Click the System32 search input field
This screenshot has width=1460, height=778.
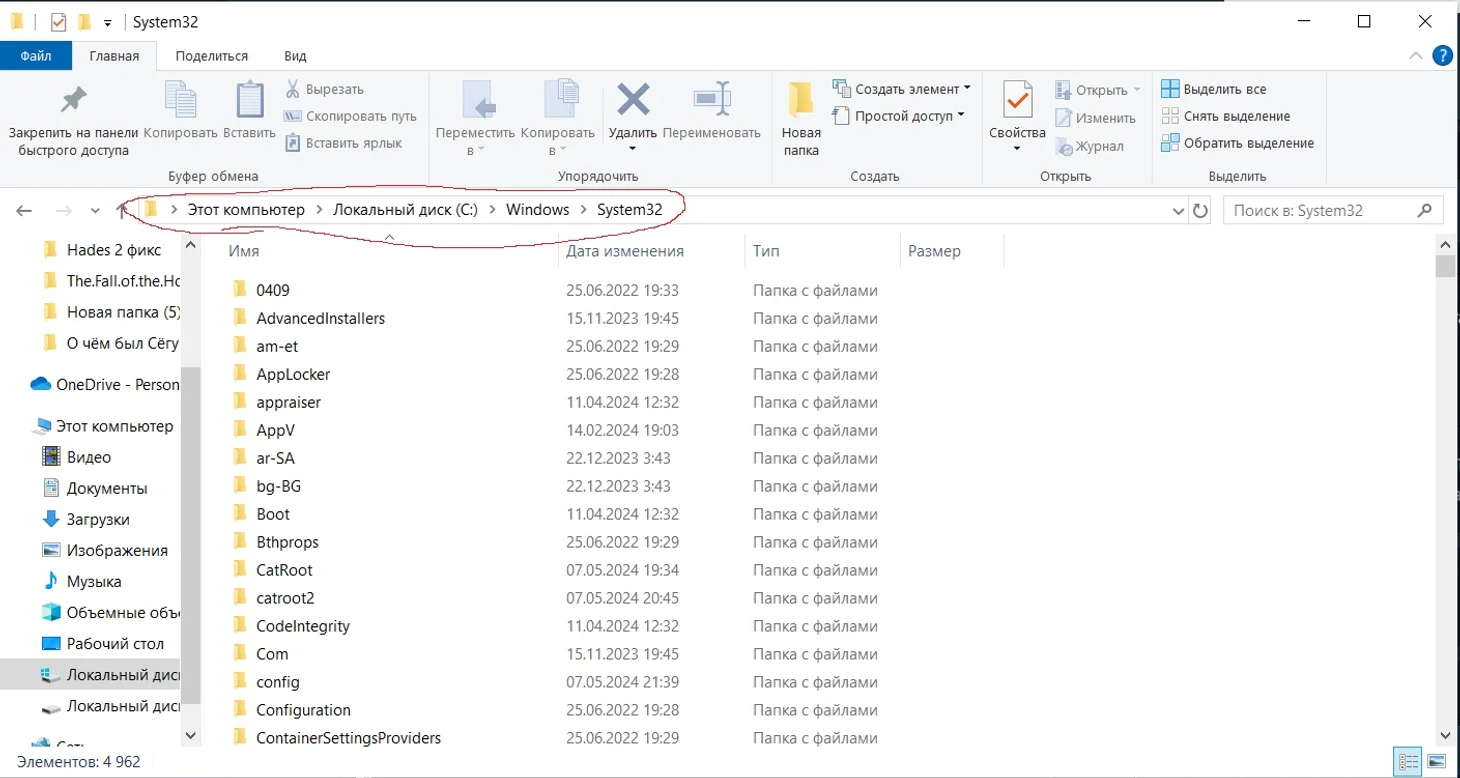(x=1320, y=210)
